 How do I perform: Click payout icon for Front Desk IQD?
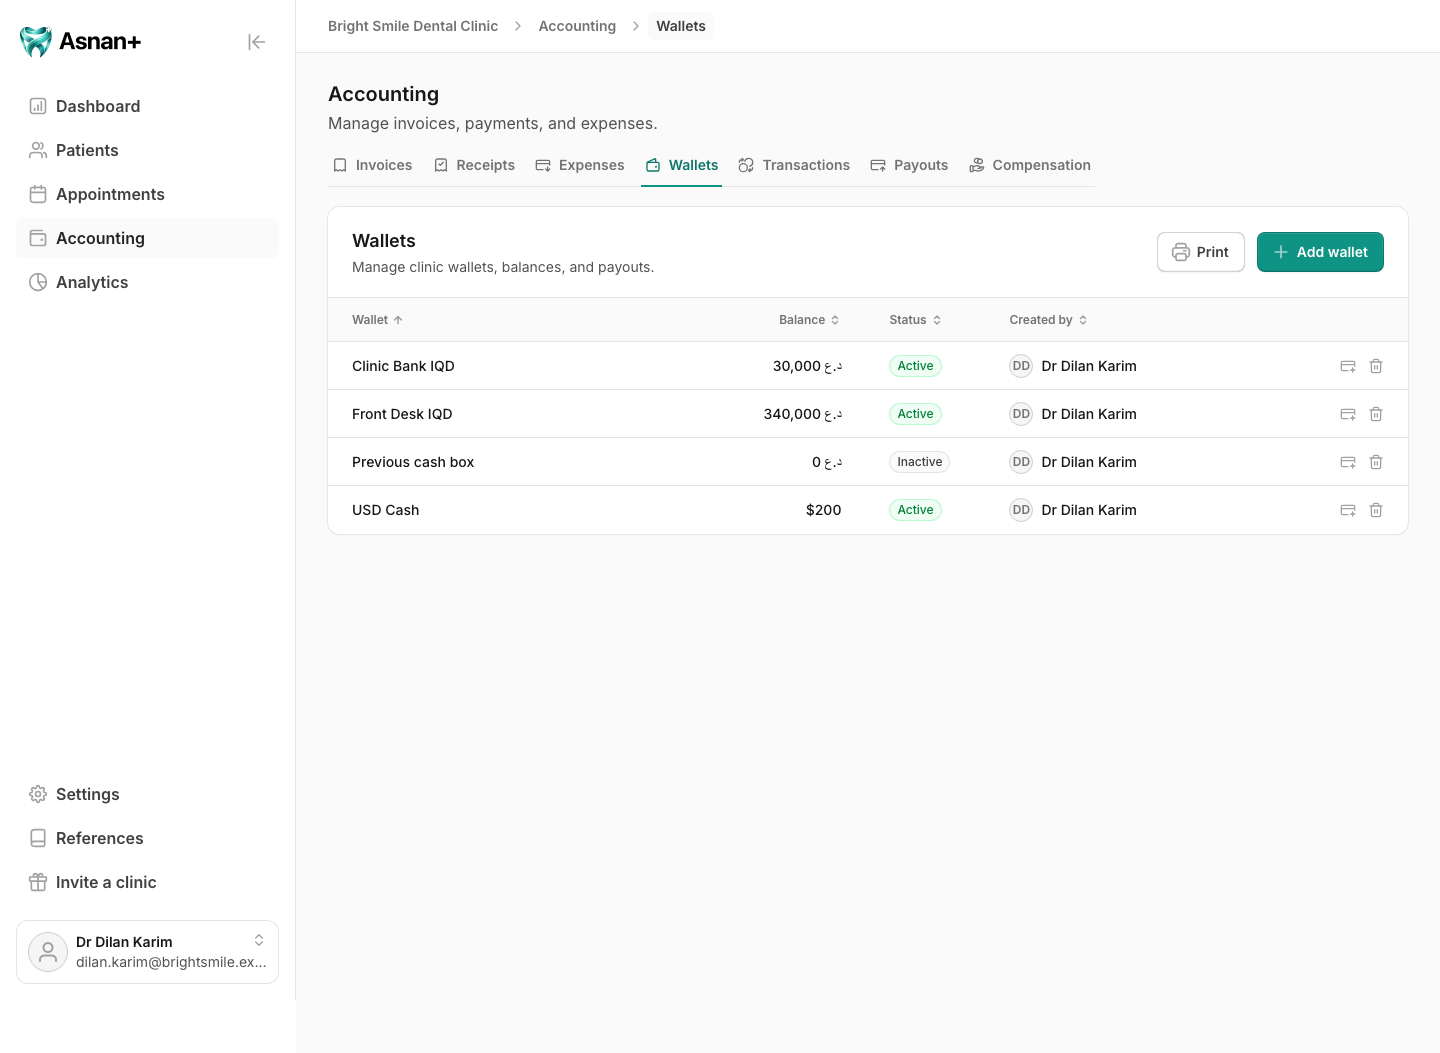point(1348,414)
